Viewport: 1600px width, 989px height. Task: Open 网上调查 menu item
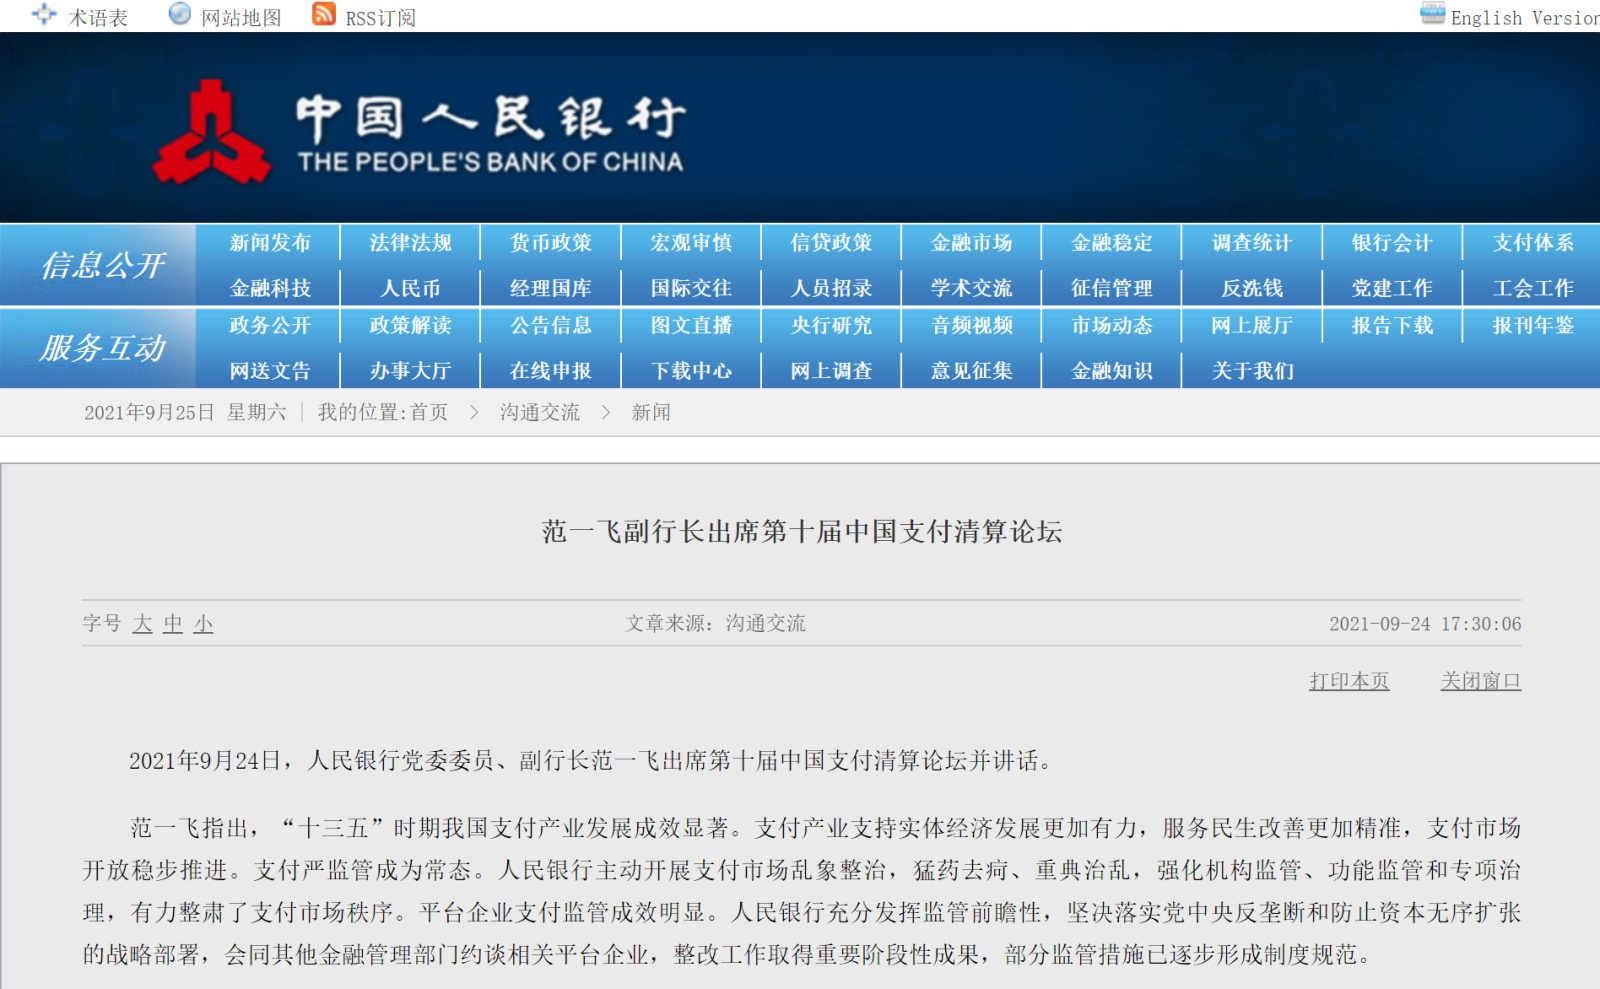[x=831, y=371]
